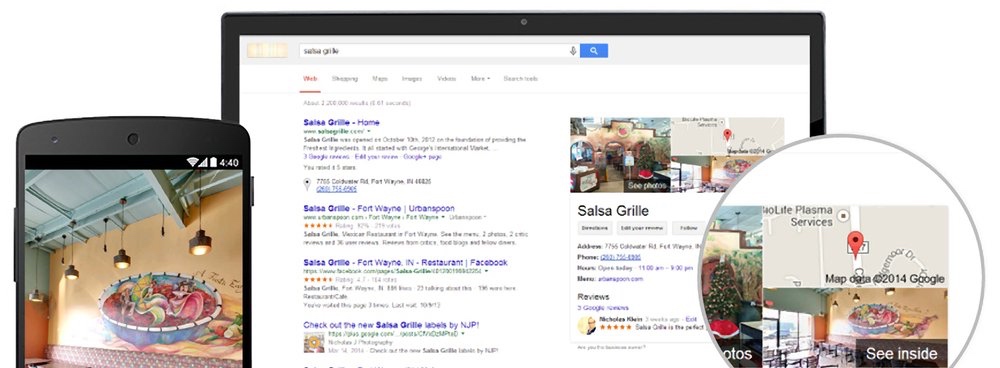The height and width of the screenshot is (368, 1000).
Task: Expand the More search options dropdown
Action: 480,79
